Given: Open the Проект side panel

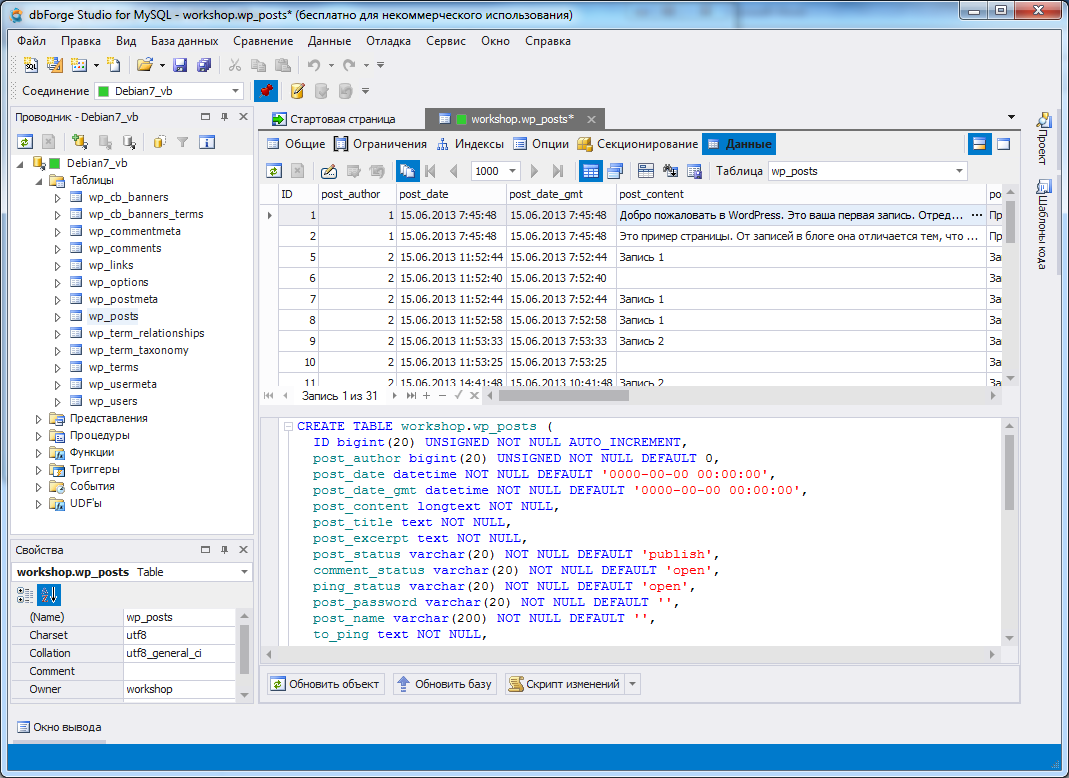Looking at the screenshot, I should pos(1043,139).
